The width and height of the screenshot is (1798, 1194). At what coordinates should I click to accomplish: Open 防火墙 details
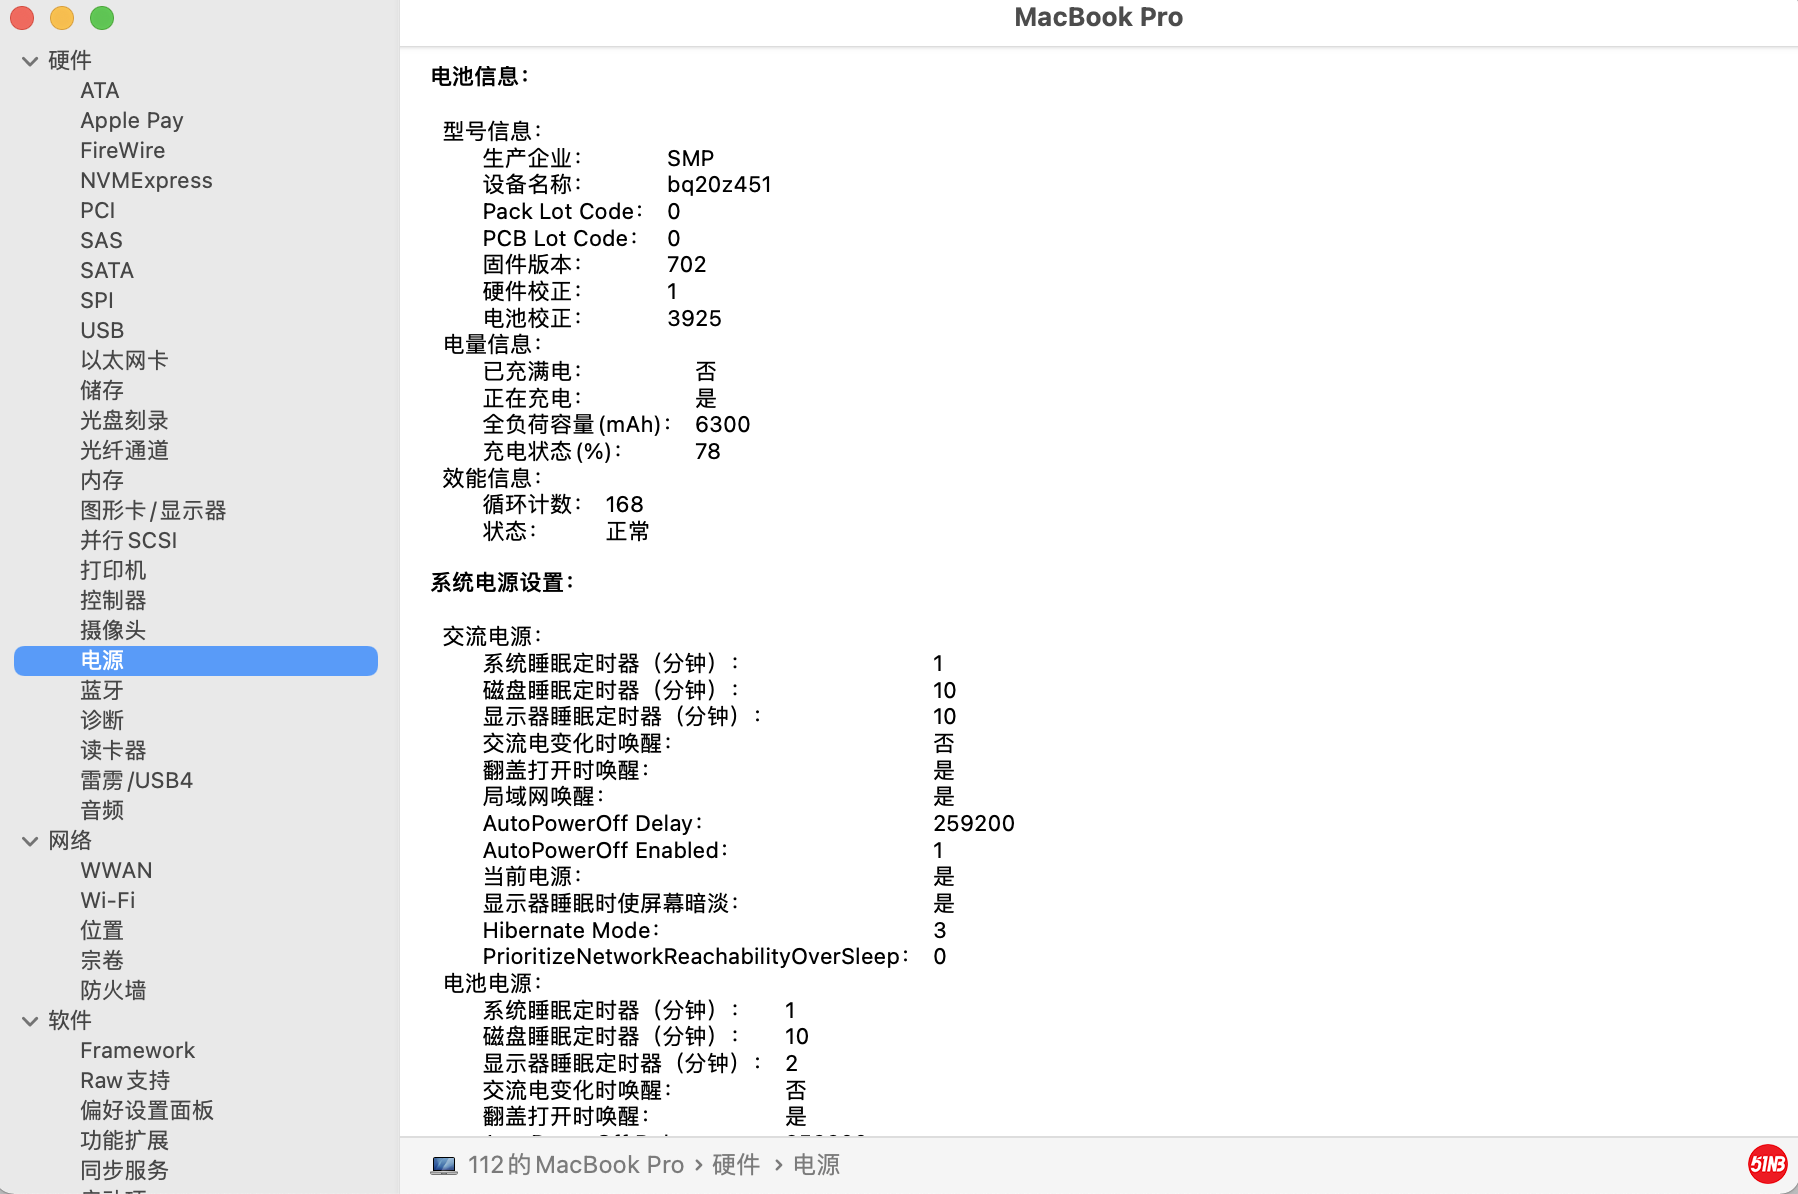tap(113, 991)
